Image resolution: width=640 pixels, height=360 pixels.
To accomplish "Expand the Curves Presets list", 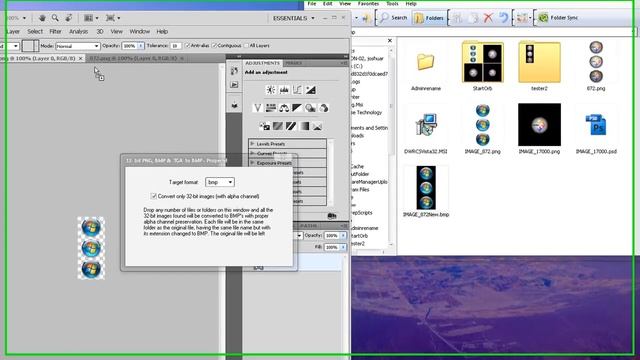I will point(252,153).
